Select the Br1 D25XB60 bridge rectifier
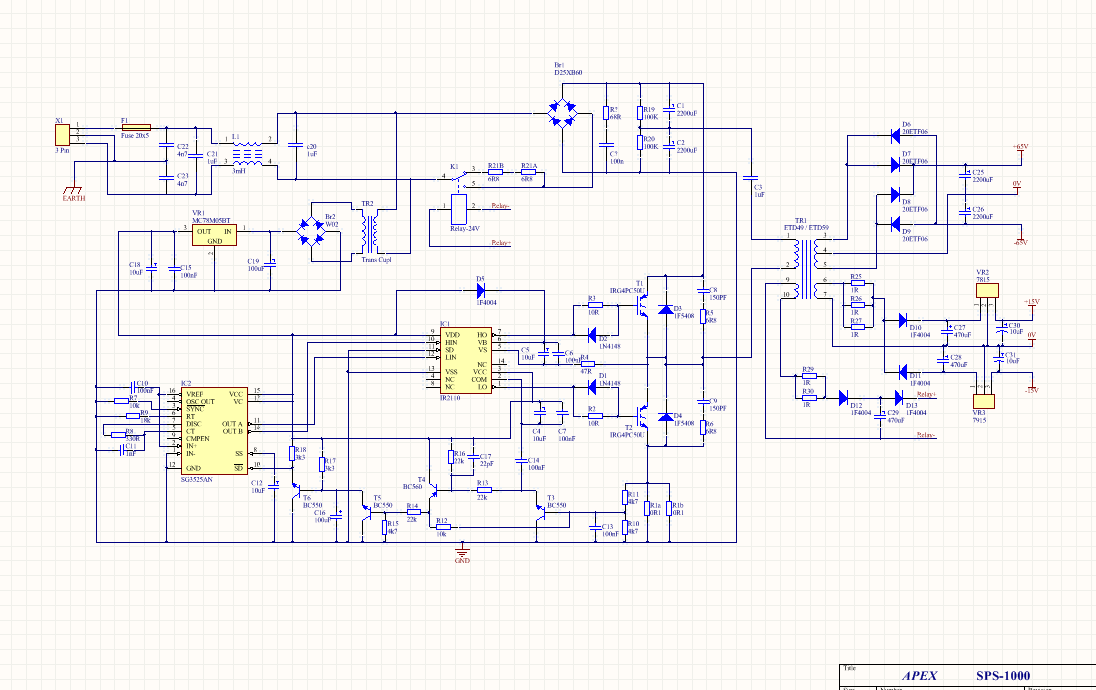The width and height of the screenshot is (1096, 690). (x=563, y=113)
